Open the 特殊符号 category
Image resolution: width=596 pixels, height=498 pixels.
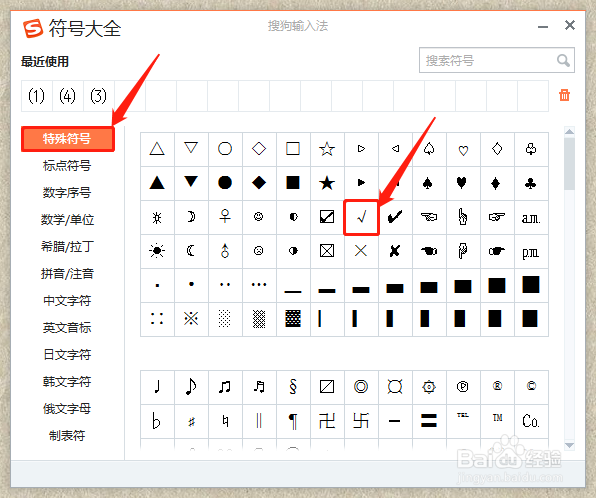(x=67, y=139)
